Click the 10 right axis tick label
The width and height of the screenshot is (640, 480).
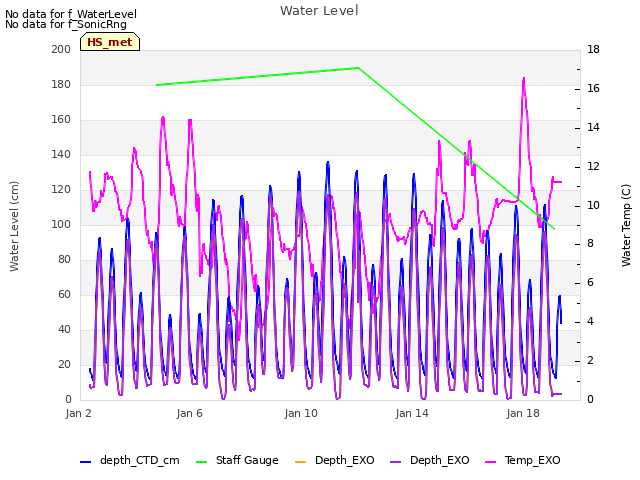(x=593, y=205)
